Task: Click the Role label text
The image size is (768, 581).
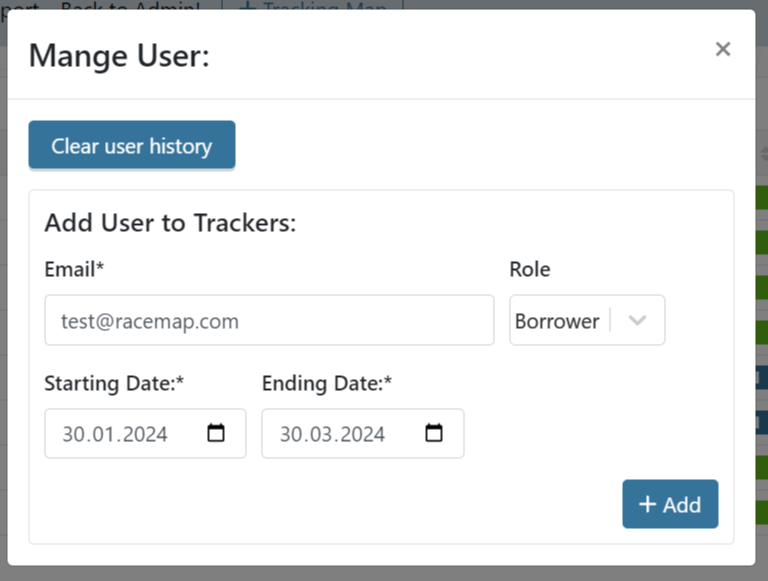Action: pyautogui.click(x=530, y=269)
